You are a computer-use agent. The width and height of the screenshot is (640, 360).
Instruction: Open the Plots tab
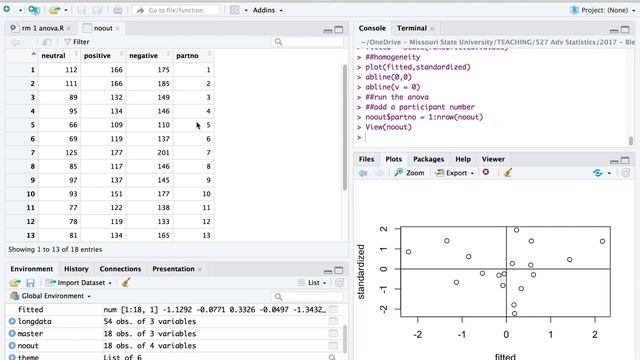click(x=393, y=159)
